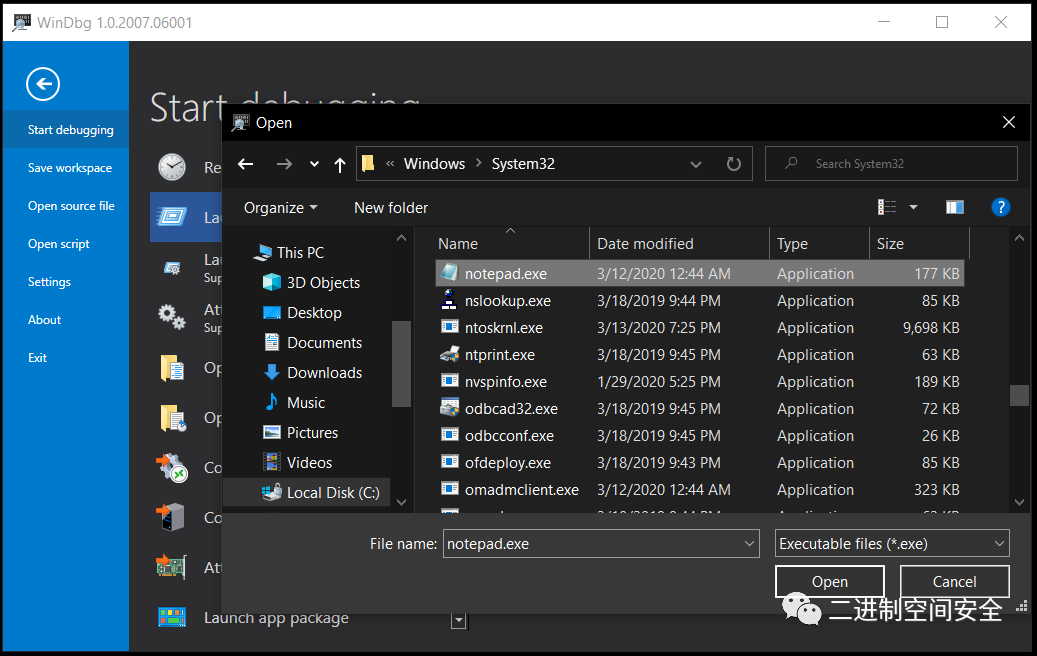The height and width of the screenshot is (656, 1037).
Task: Click the Windows breadcrumb in address bar
Action: [435, 164]
